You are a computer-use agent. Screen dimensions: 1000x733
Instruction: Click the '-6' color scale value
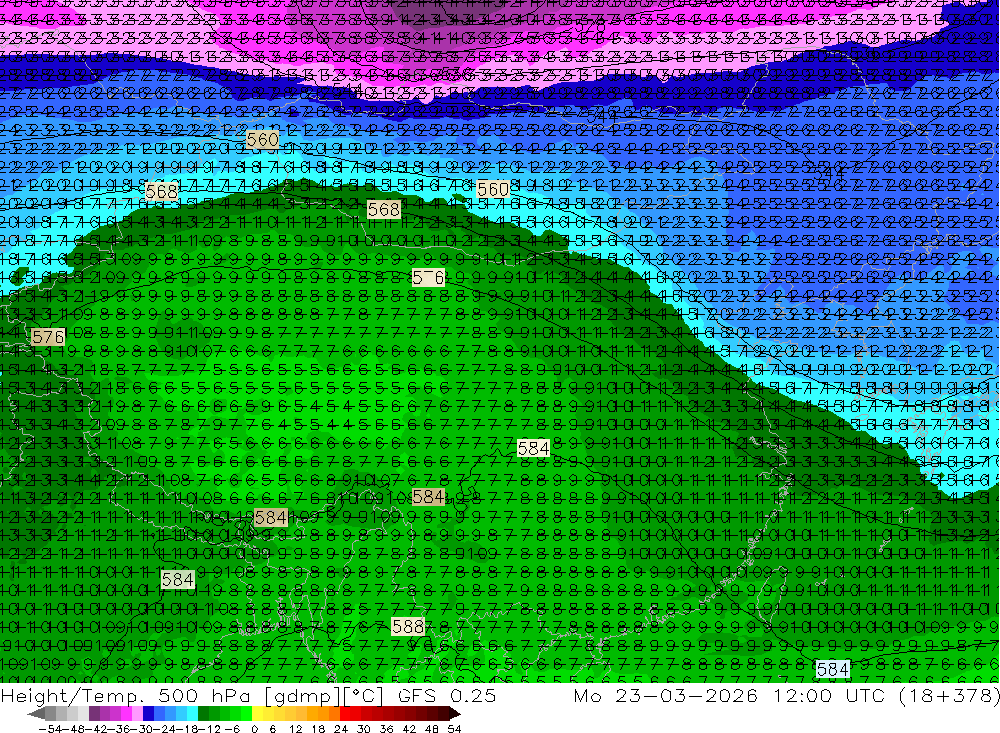pyautogui.click(x=232, y=729)
